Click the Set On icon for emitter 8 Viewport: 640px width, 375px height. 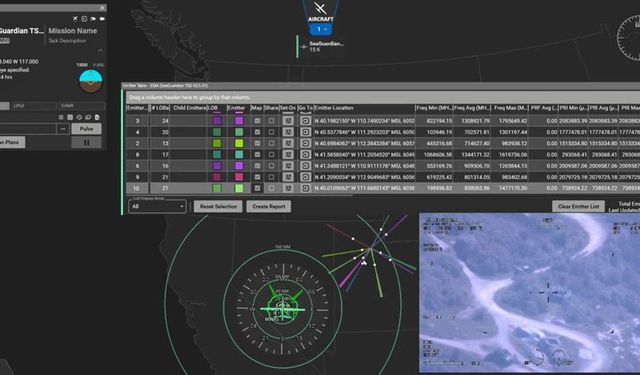(288, 155)
